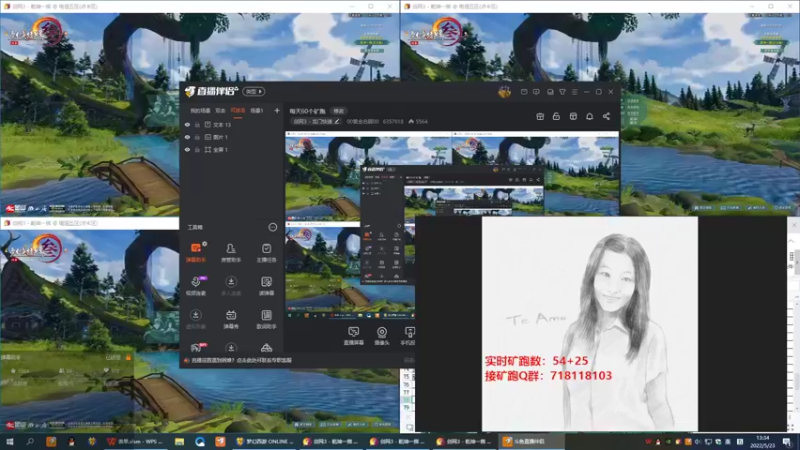Toggle the lock on 全屏 1 layer
Image resolution: width=800 pixels, height=450 pixels.
tap(197, 149)
